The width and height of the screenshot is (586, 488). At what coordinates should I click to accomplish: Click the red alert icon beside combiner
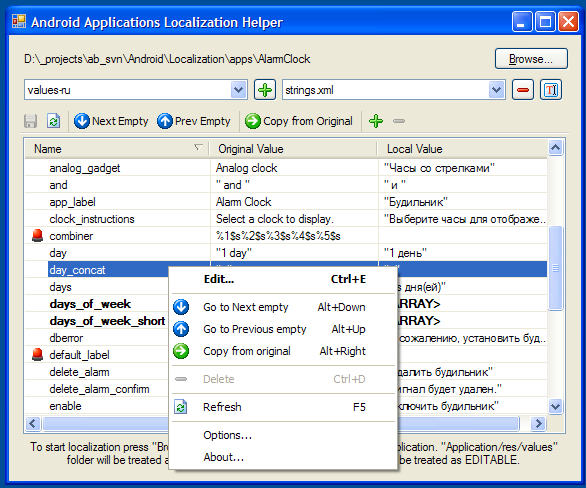37,236
